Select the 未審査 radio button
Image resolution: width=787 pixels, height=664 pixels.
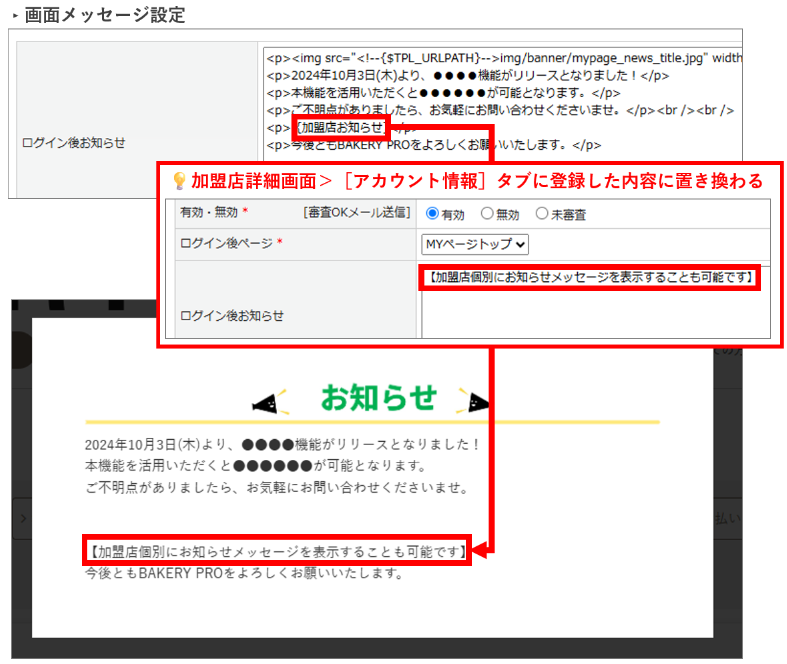542,213
